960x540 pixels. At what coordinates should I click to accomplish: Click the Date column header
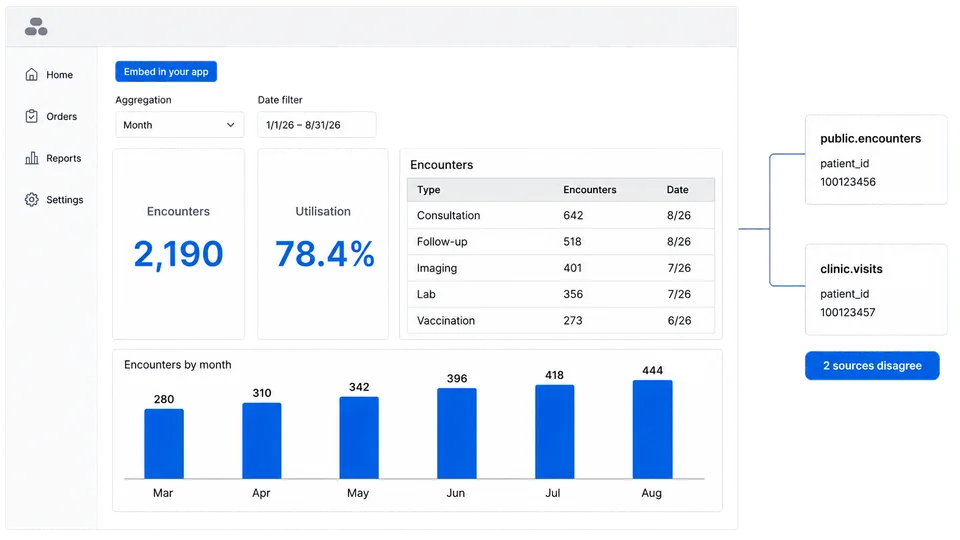click(677, 190)
